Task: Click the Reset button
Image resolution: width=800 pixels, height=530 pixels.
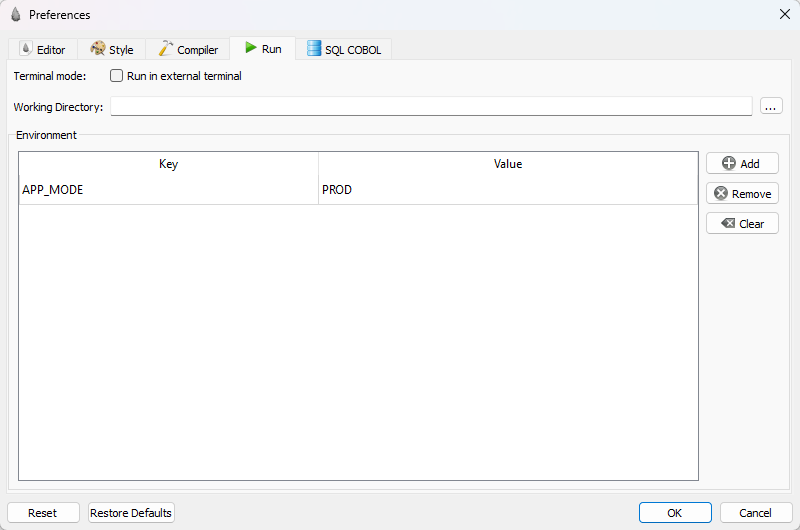Action: click(43, 513)
